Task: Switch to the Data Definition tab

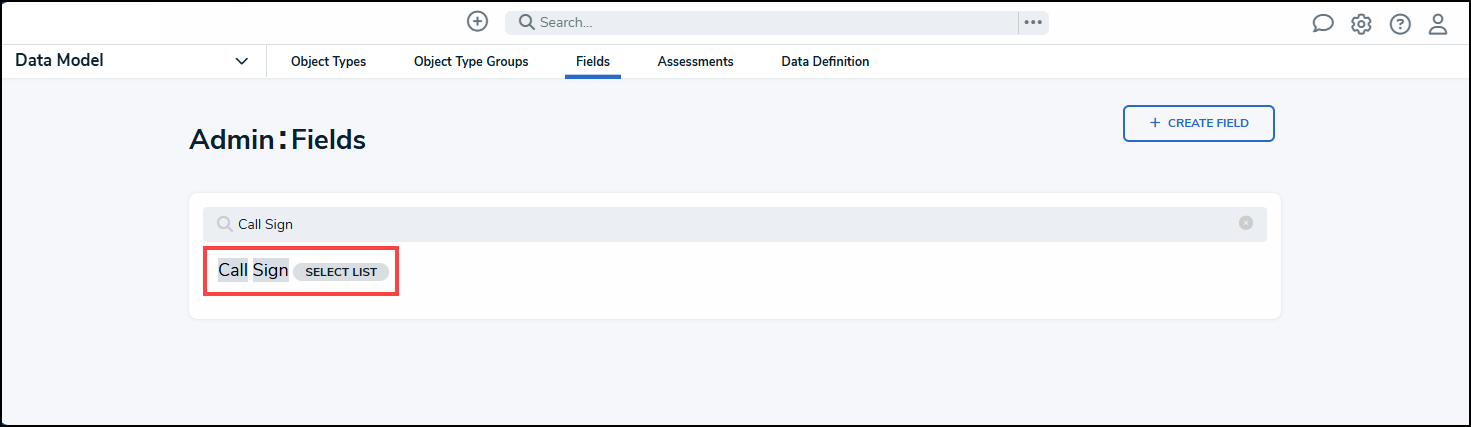Action: pyautogui.click(x=825, y=62)
